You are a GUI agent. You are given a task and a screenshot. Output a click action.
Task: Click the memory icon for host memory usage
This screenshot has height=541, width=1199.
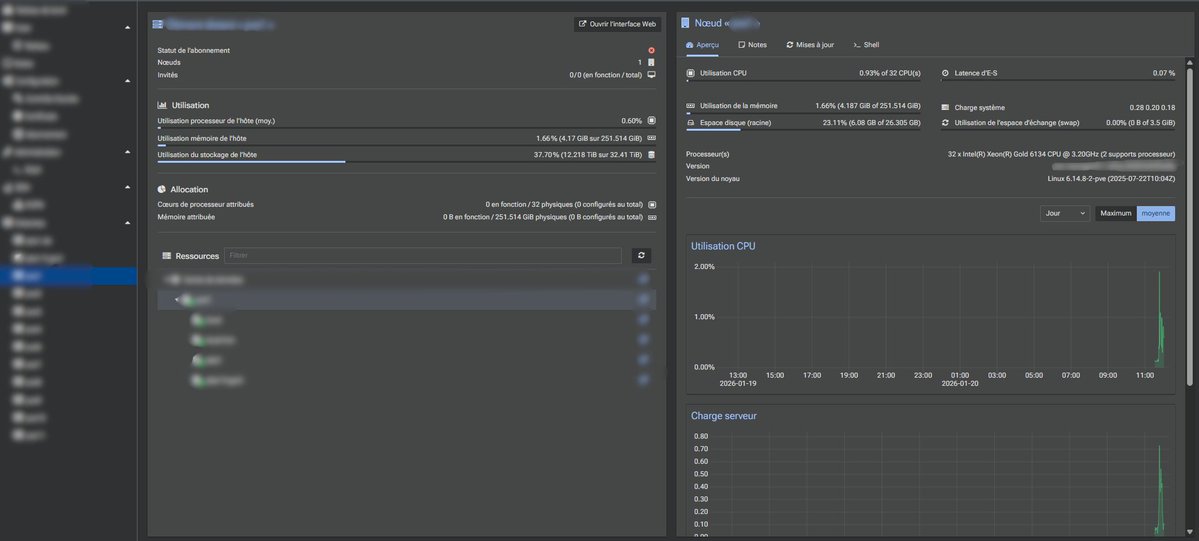click(651, 139)
